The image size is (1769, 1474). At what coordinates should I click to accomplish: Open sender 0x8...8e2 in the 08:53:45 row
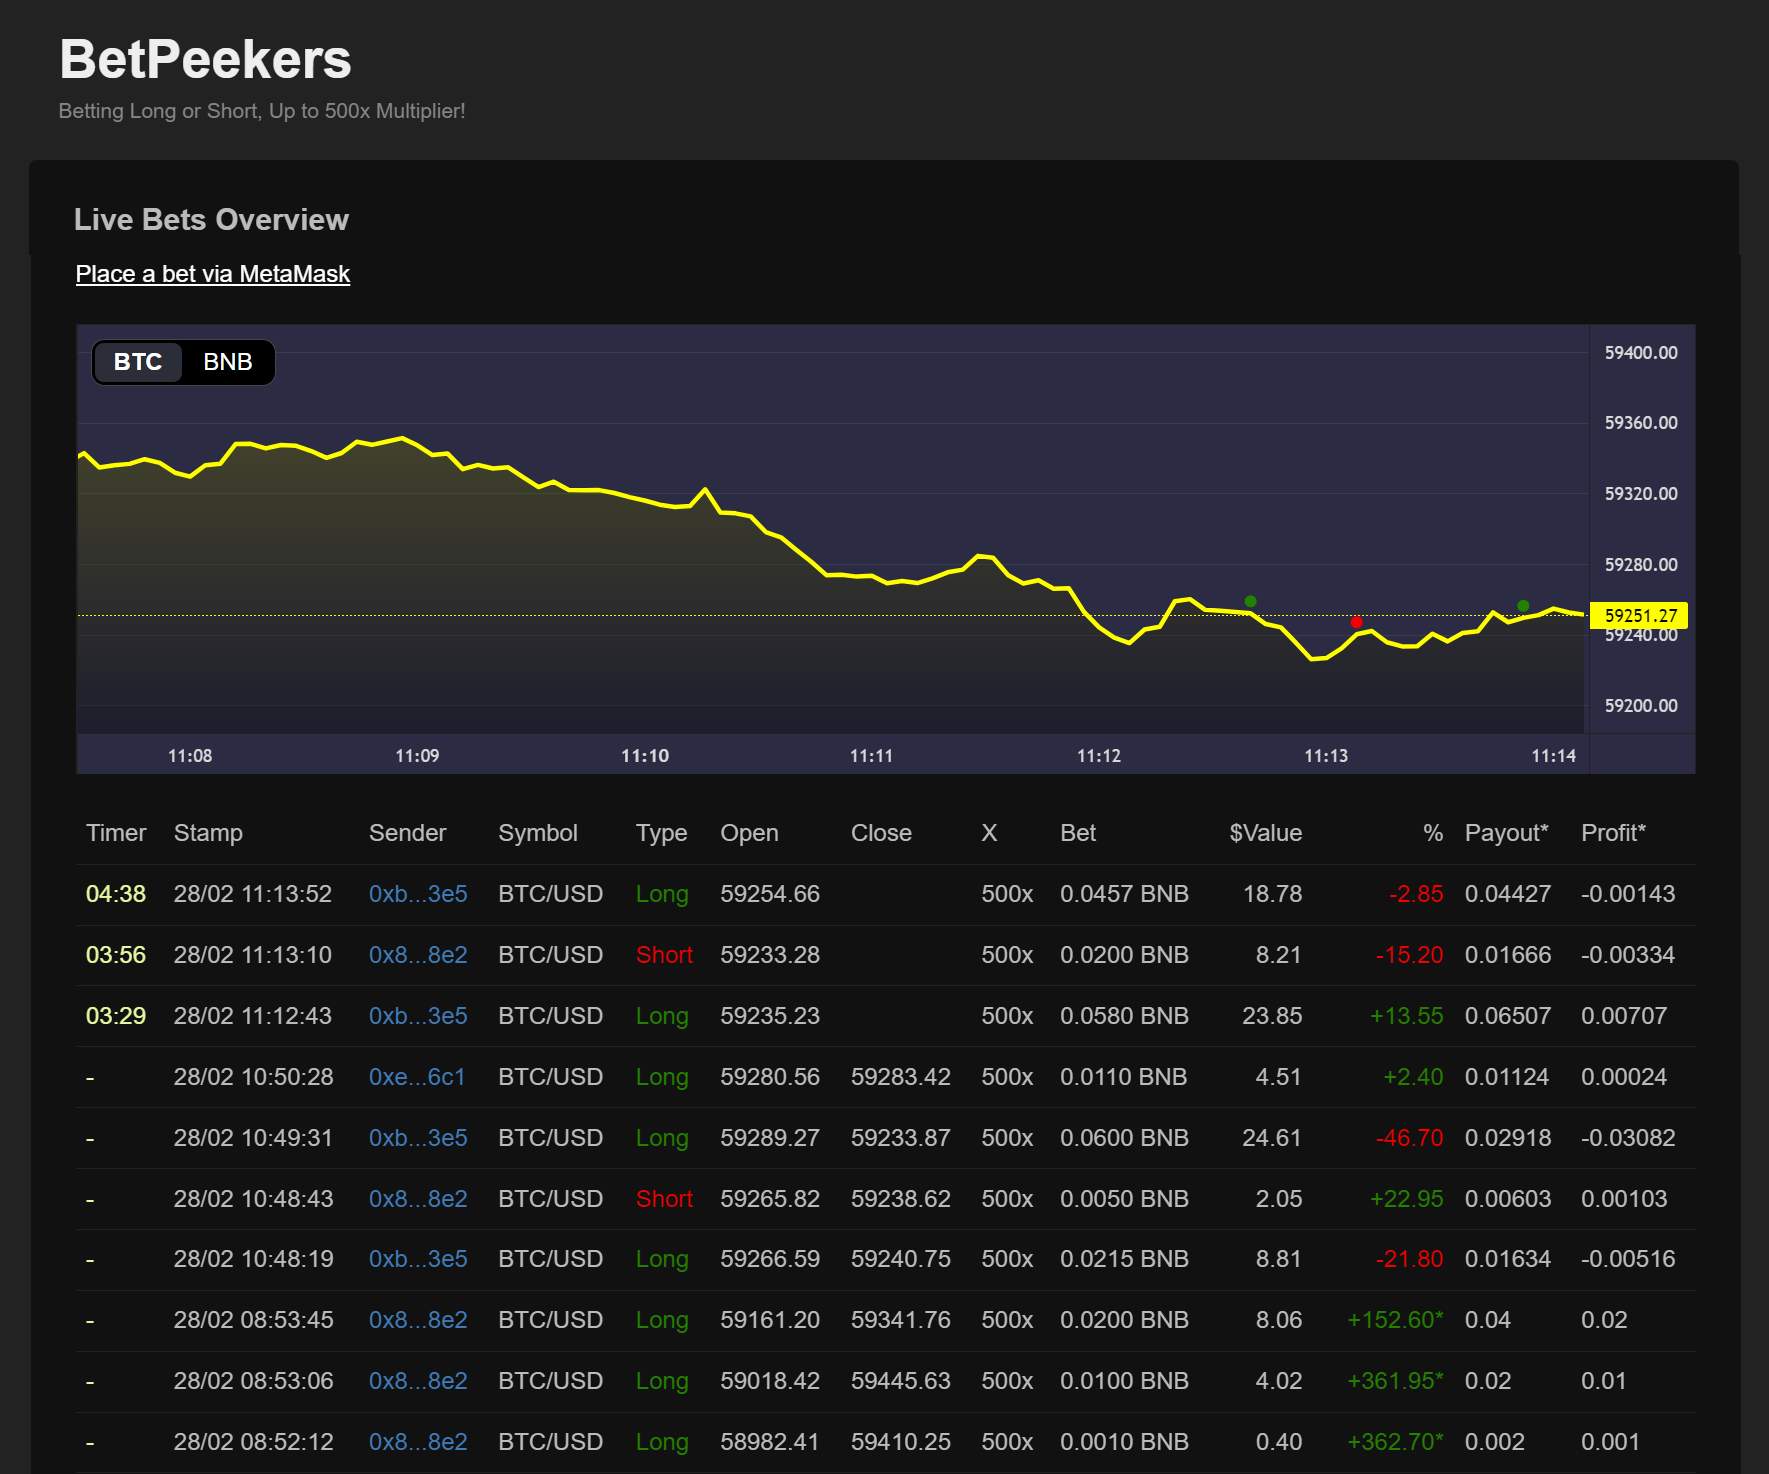tap(418, 1320)
